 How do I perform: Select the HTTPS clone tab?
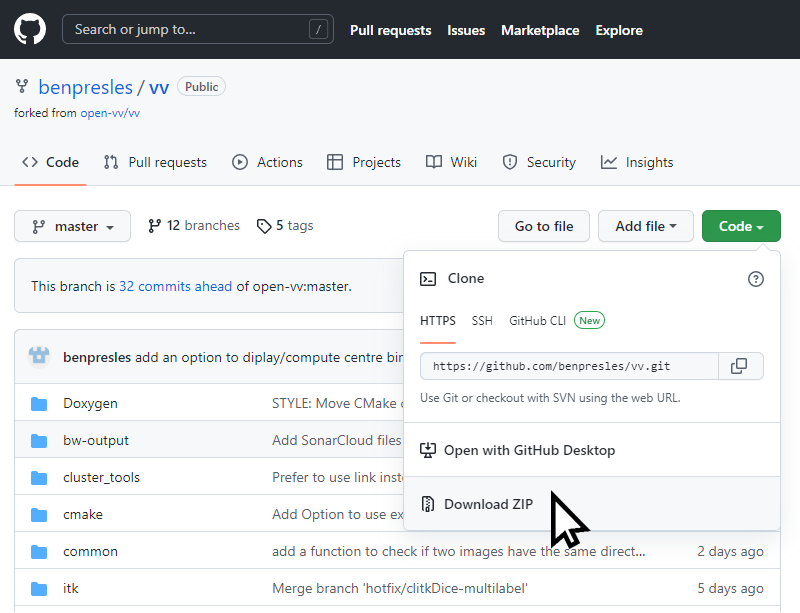tap(438, 321)
